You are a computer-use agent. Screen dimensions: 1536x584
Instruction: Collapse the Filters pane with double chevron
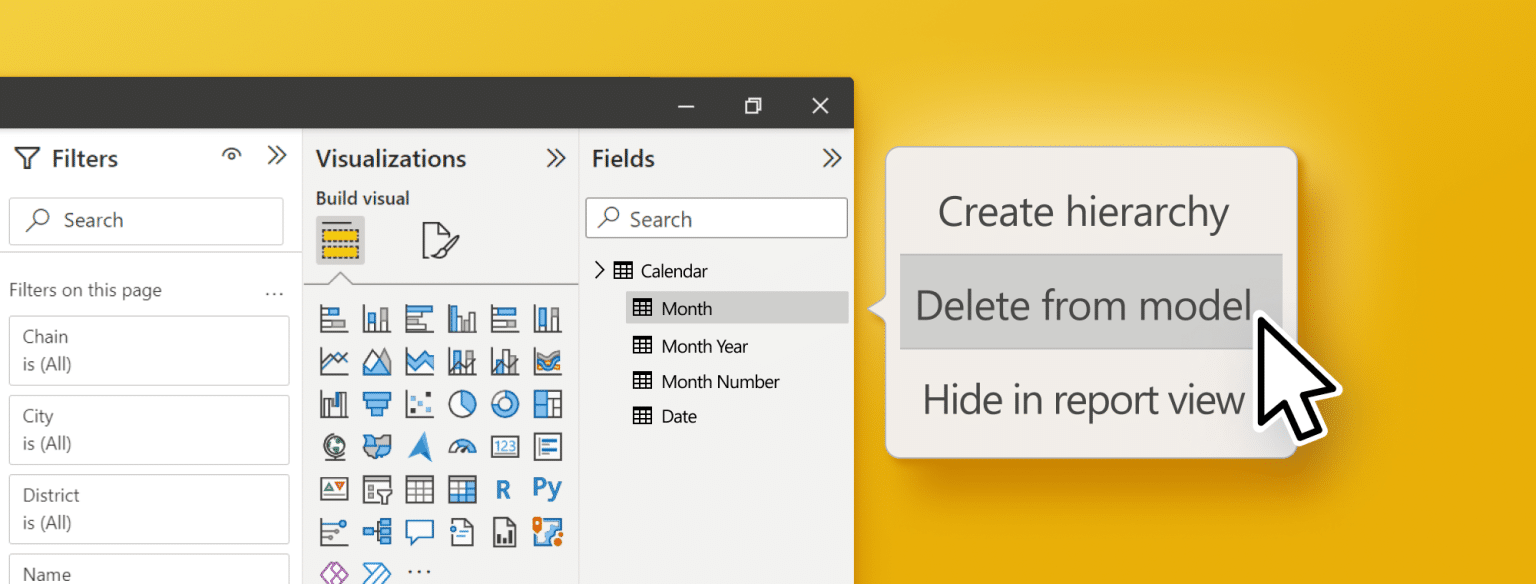coord(277,155)
